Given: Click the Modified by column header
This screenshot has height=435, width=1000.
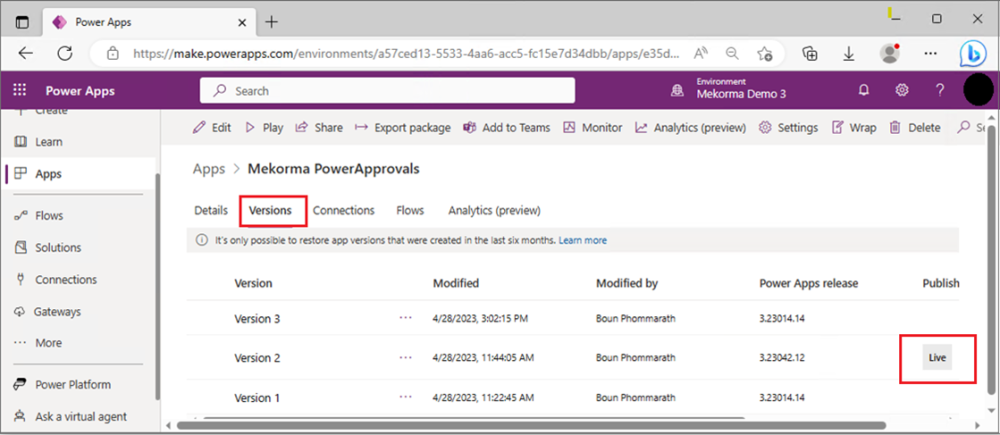Looking at the screenshot, I should (627, 283).
